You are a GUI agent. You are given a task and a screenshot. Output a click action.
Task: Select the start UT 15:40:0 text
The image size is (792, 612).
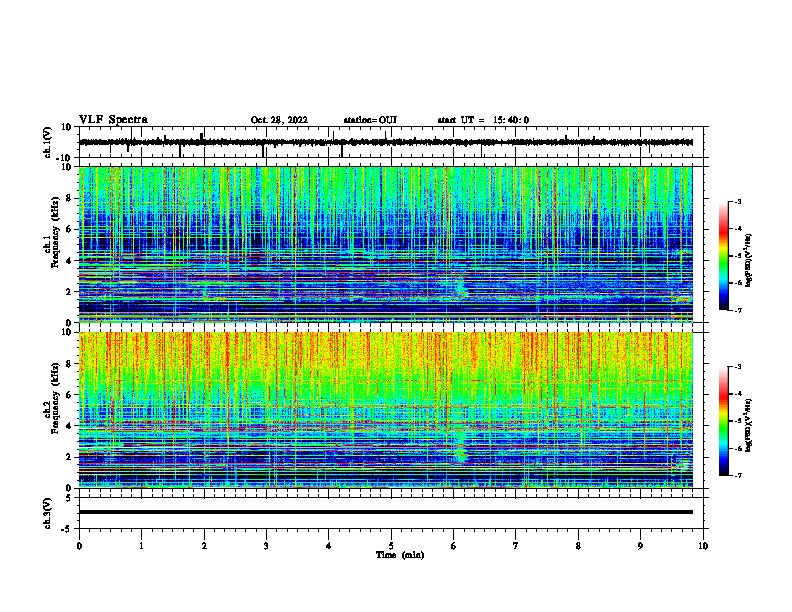coord(483,120)
